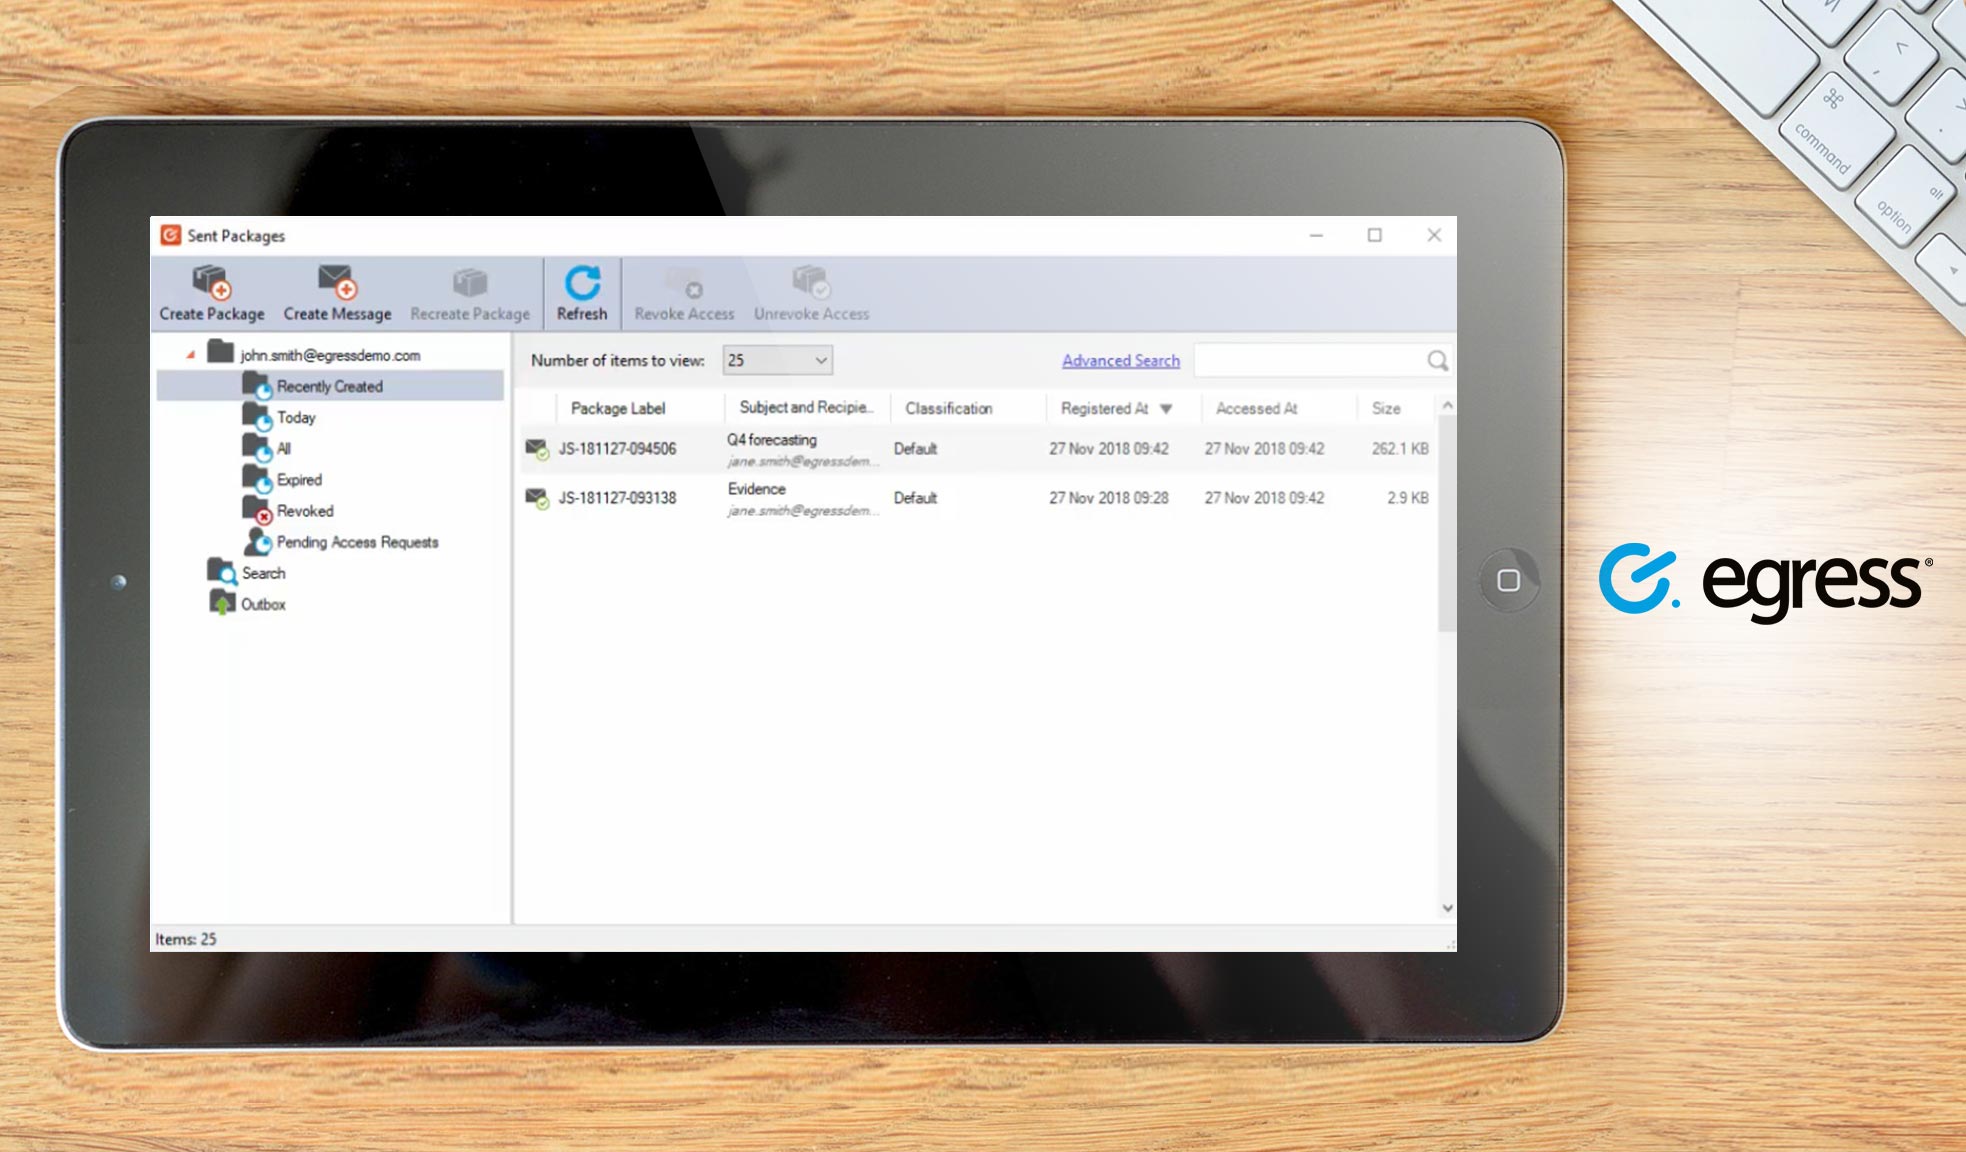Collapse the john.smith@egressdemo.com account tree
The width and height of the screenshot is (1966, 1152).
[x=188, y=353]
